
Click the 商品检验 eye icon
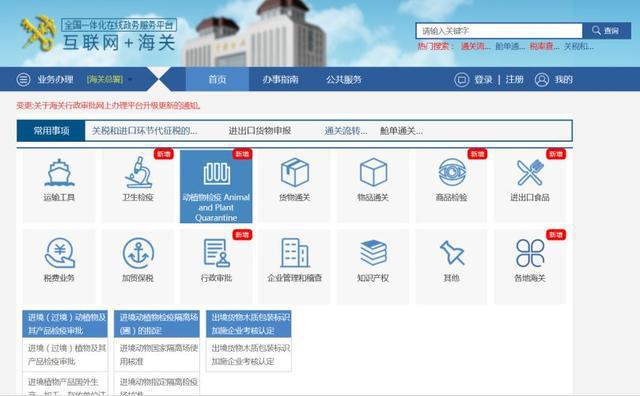click(x=452, y=172)
